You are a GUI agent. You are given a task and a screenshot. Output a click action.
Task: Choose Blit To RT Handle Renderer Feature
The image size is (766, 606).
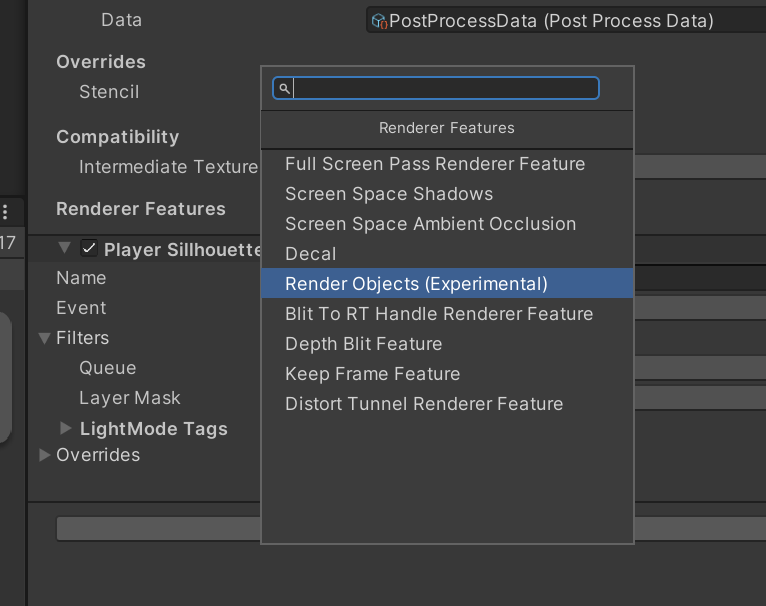(x=439, y=314)
